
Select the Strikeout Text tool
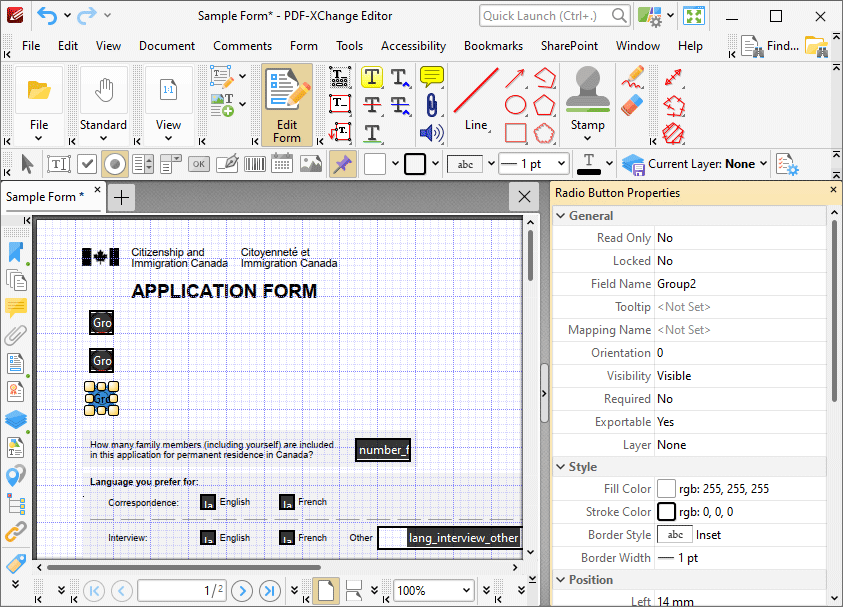pyautogui.click(x=372, y=105)
